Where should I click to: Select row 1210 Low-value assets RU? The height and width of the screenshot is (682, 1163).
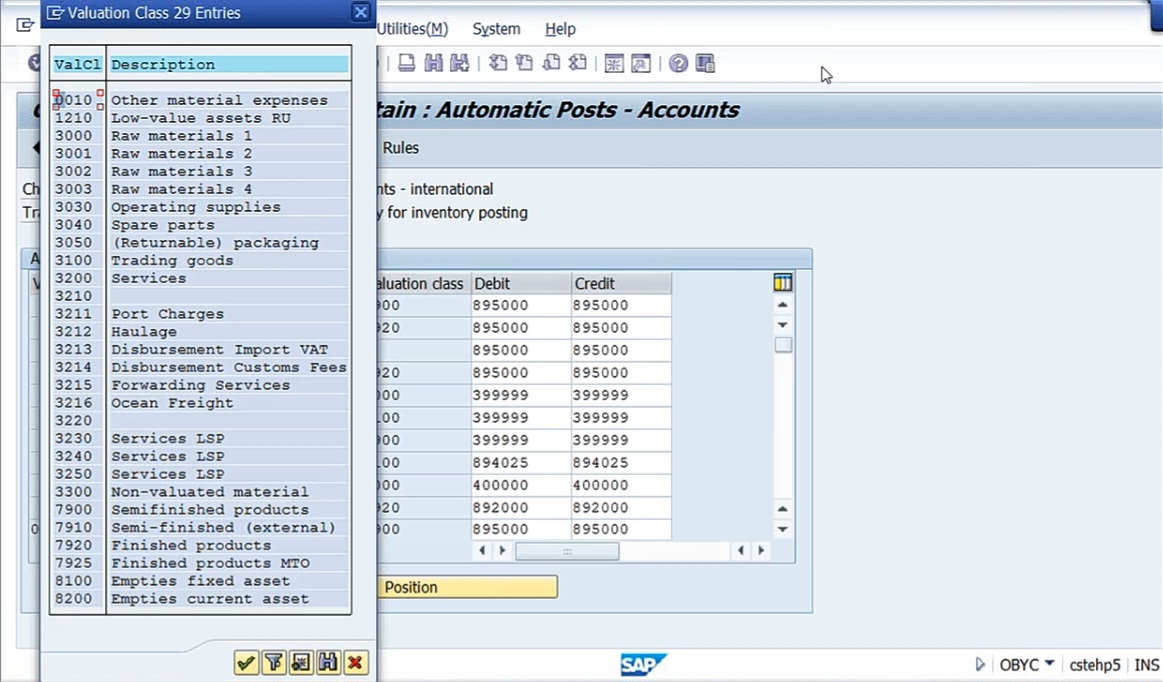click(201, 118)
